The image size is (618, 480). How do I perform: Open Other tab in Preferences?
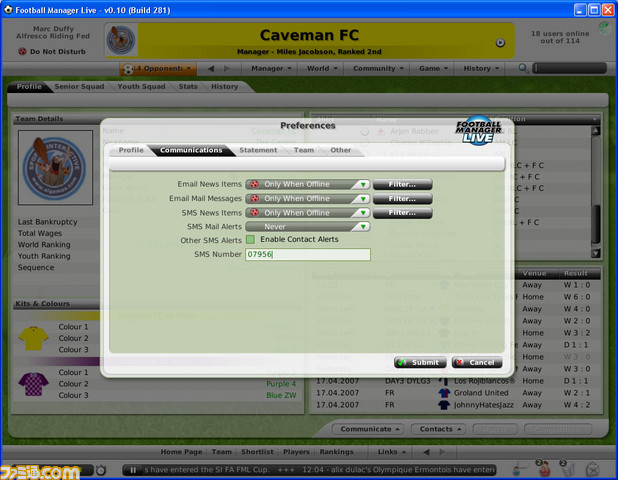pyautogui.click(x=341, y=150)
